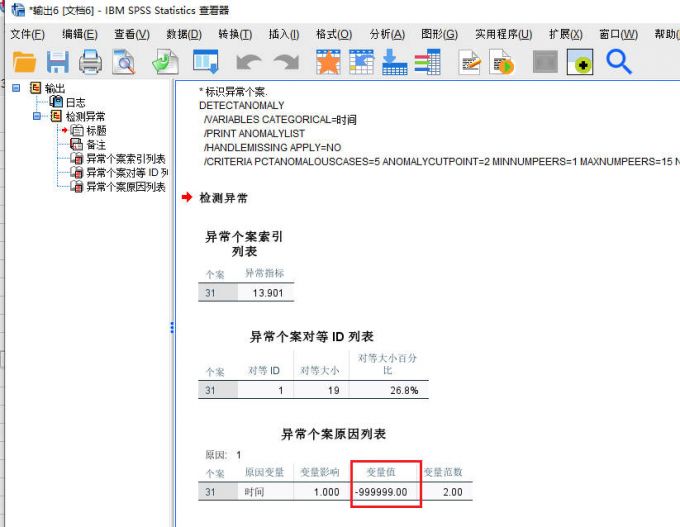The width and height of the screenshot is (680, 527).
Task: Select 异常个案原因列表 in outline tree
Action: [x=126, y=187]
